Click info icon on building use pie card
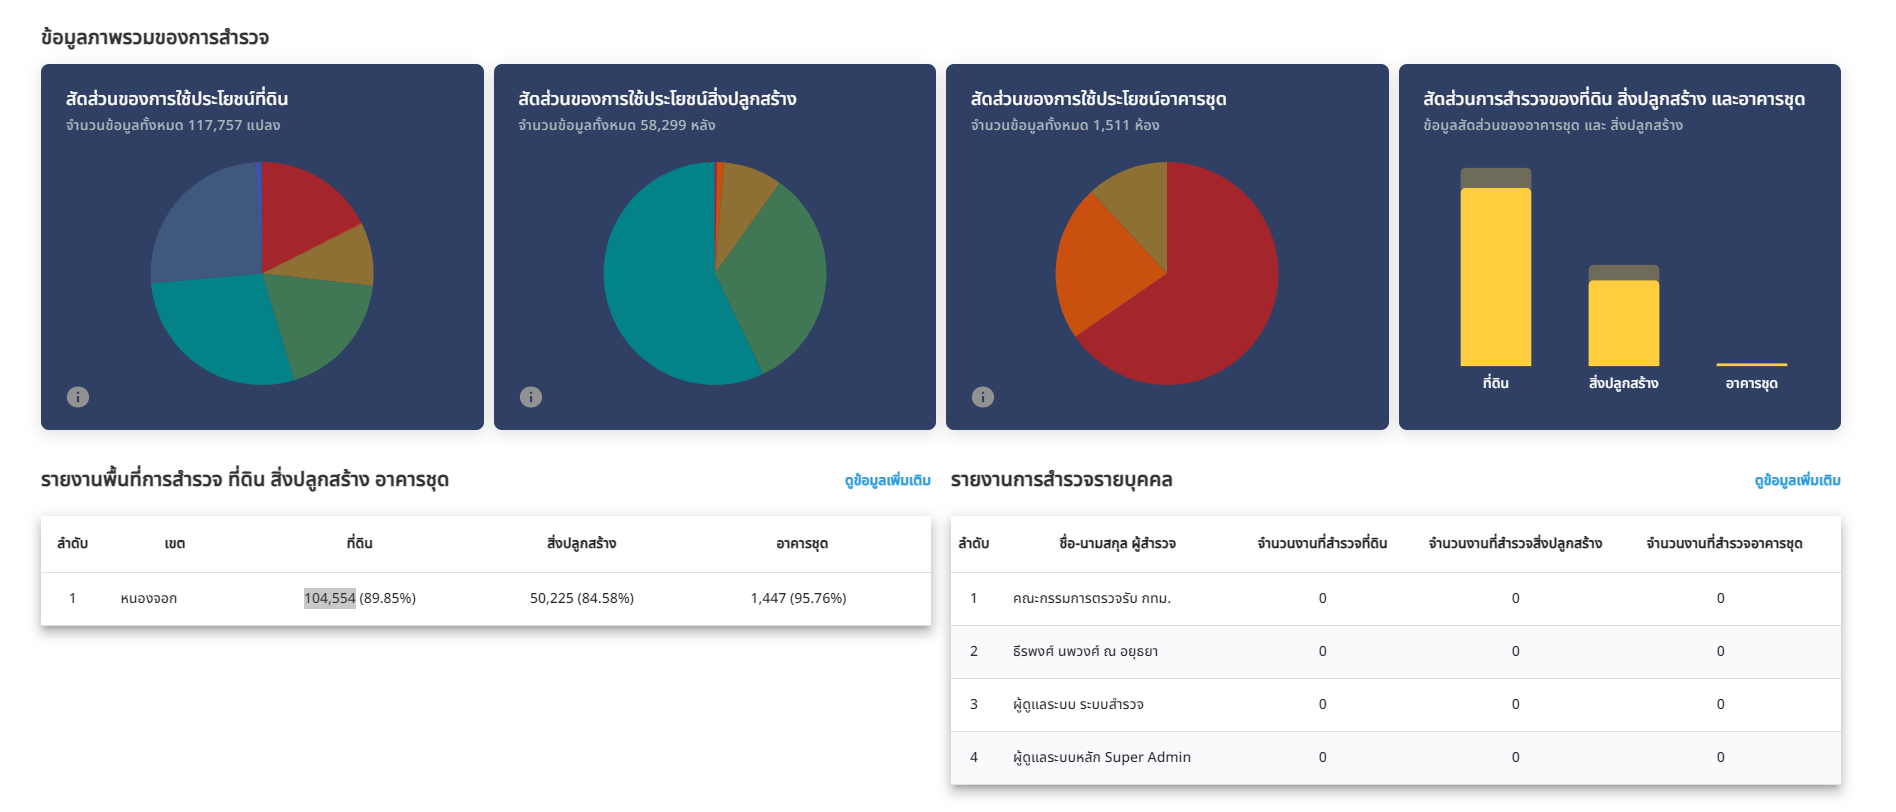The width and height of the screenshot is (1896, 812). pos(531,397)
